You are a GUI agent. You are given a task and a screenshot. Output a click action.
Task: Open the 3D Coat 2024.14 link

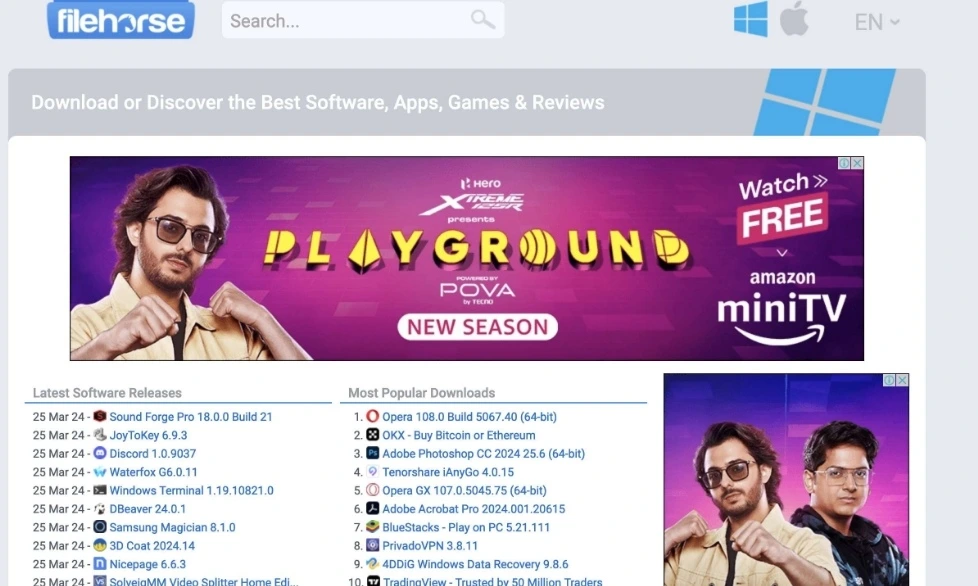[x=152, y=545]
